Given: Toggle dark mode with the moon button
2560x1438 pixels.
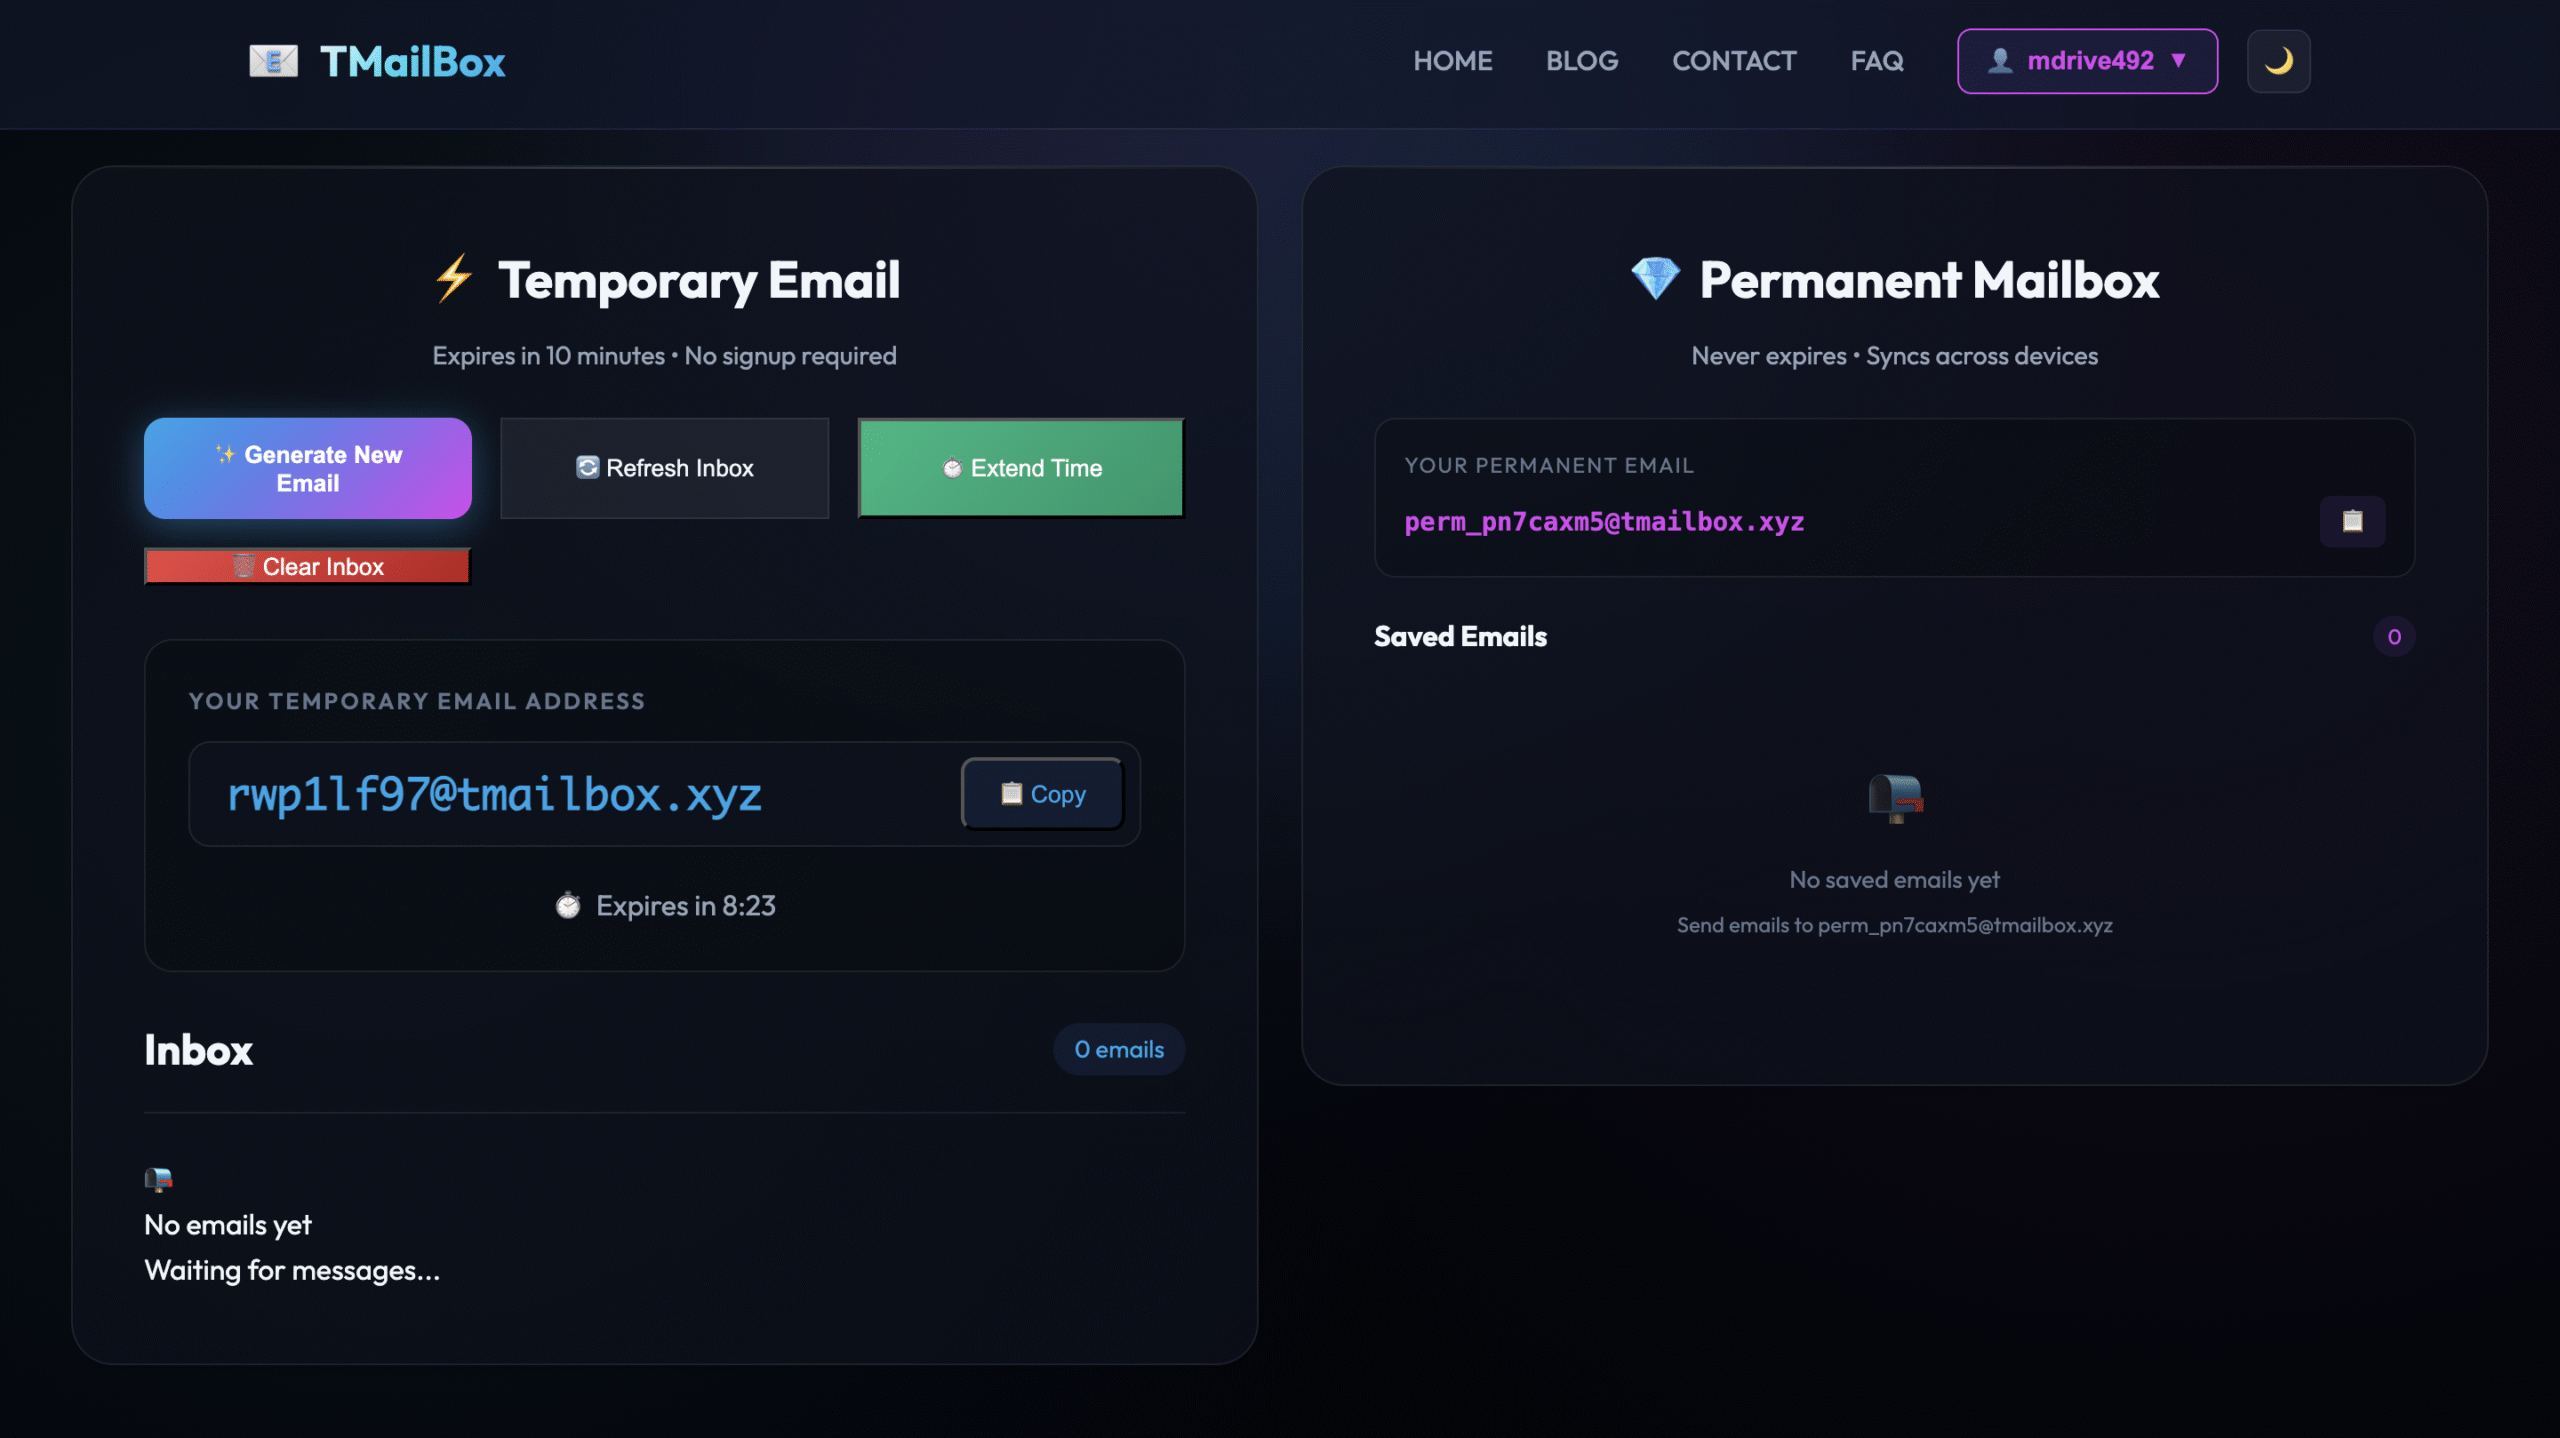Looking at the screenshot, I should point(2279,61).
